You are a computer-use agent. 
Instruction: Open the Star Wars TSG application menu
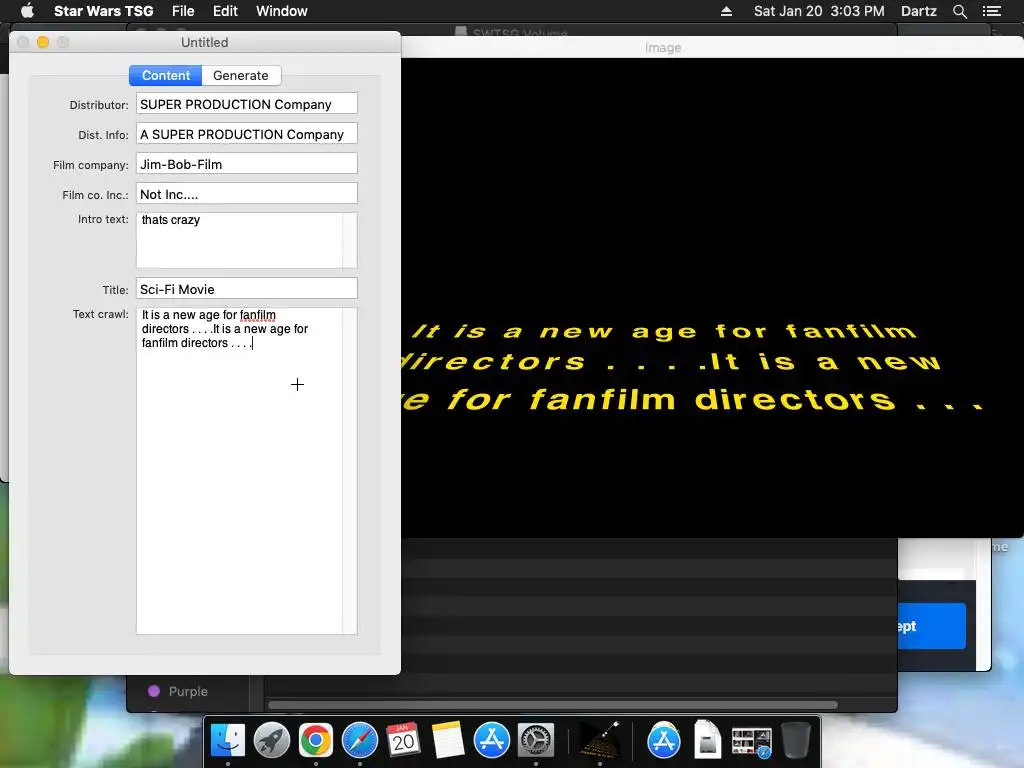click(103, 11)
